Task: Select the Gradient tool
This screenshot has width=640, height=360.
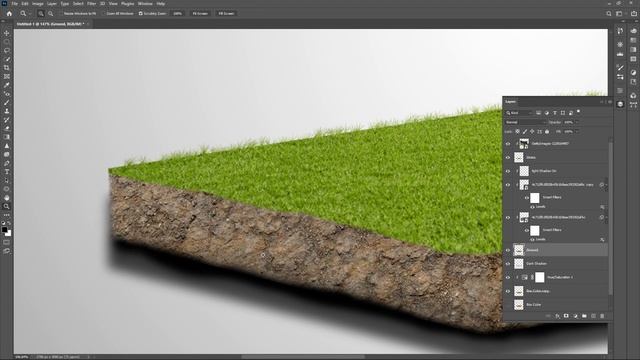Action: (x=7, y=137)
